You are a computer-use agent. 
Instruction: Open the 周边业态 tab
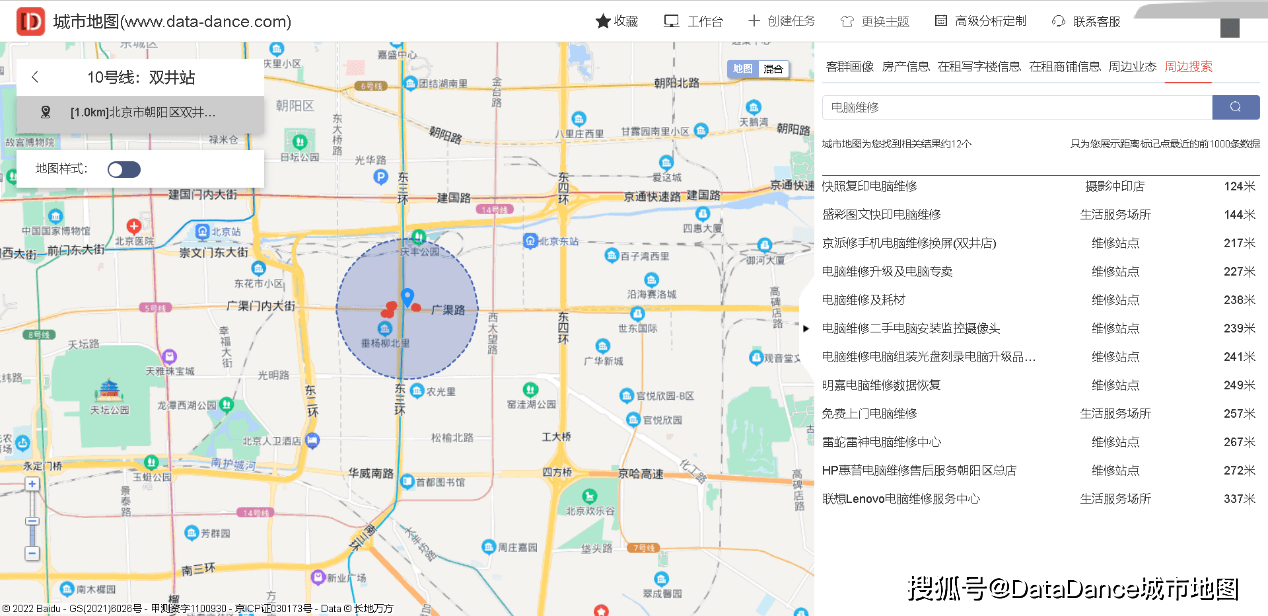coord(1132,67)
